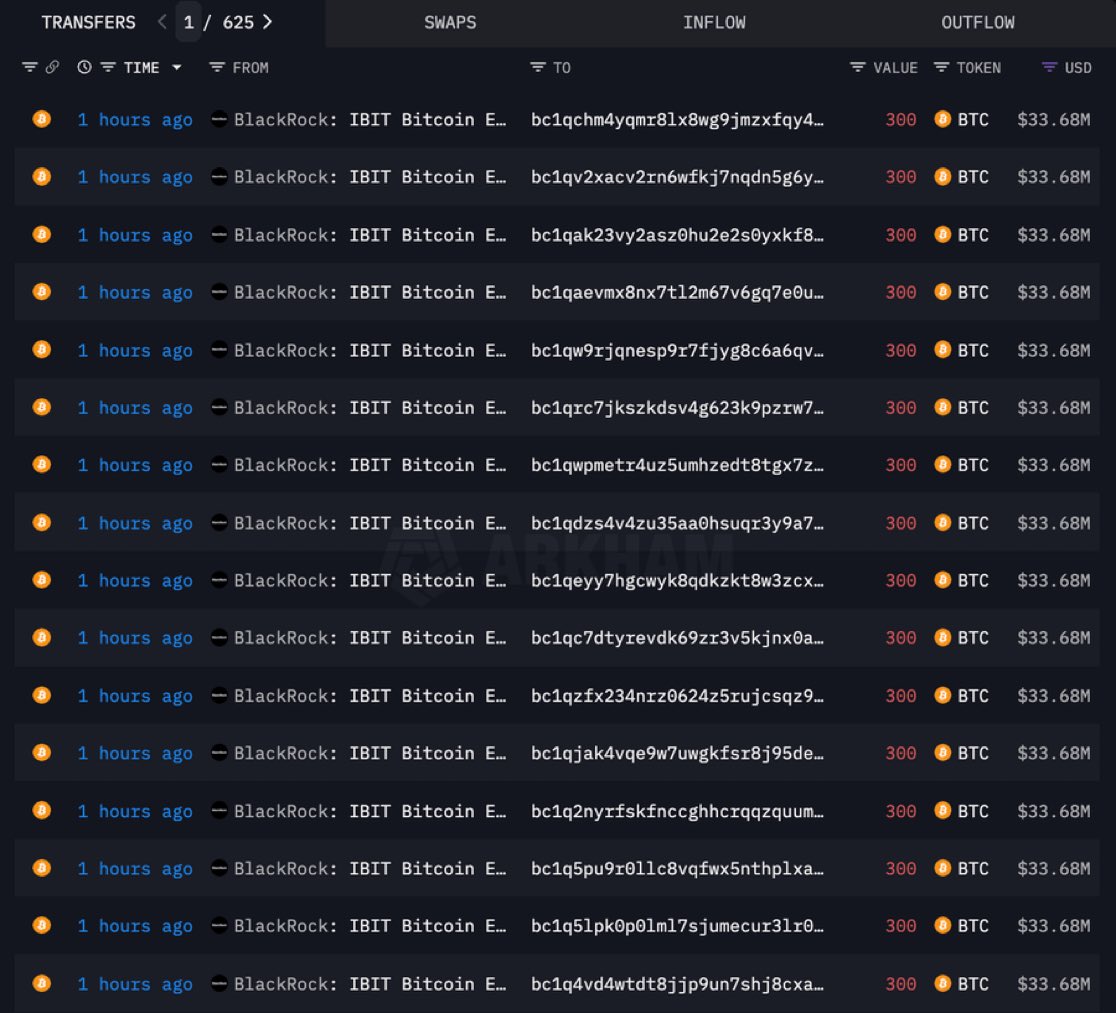Open the FROM column filter

[x=216, y=67]
